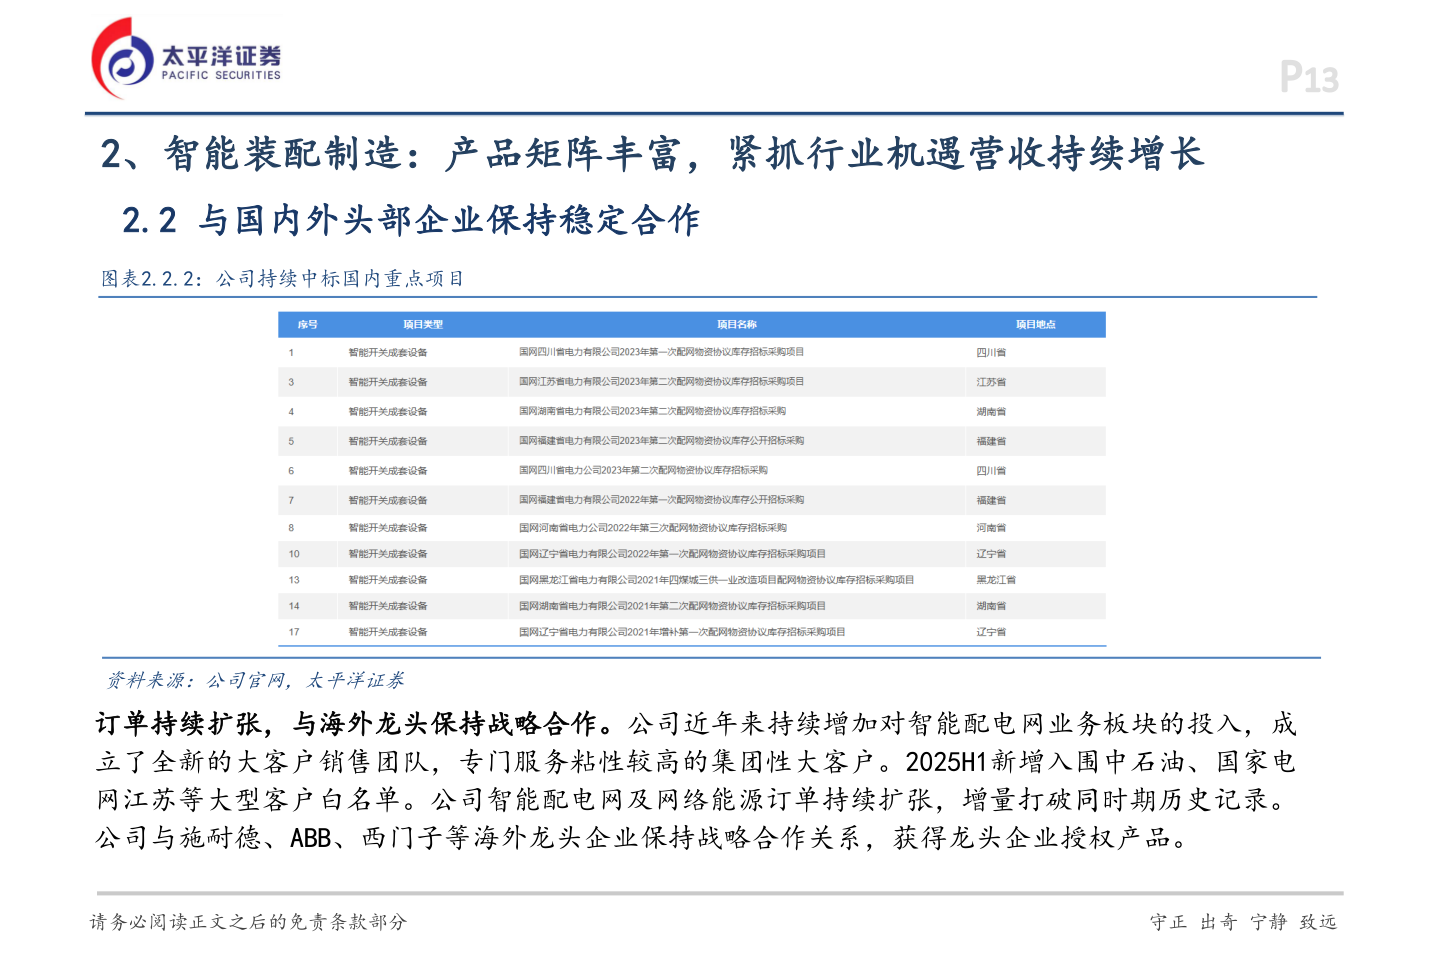Screen dimensions: 1440x965
Task: Select the 项目名称 column header
Action: coord(737,324)
